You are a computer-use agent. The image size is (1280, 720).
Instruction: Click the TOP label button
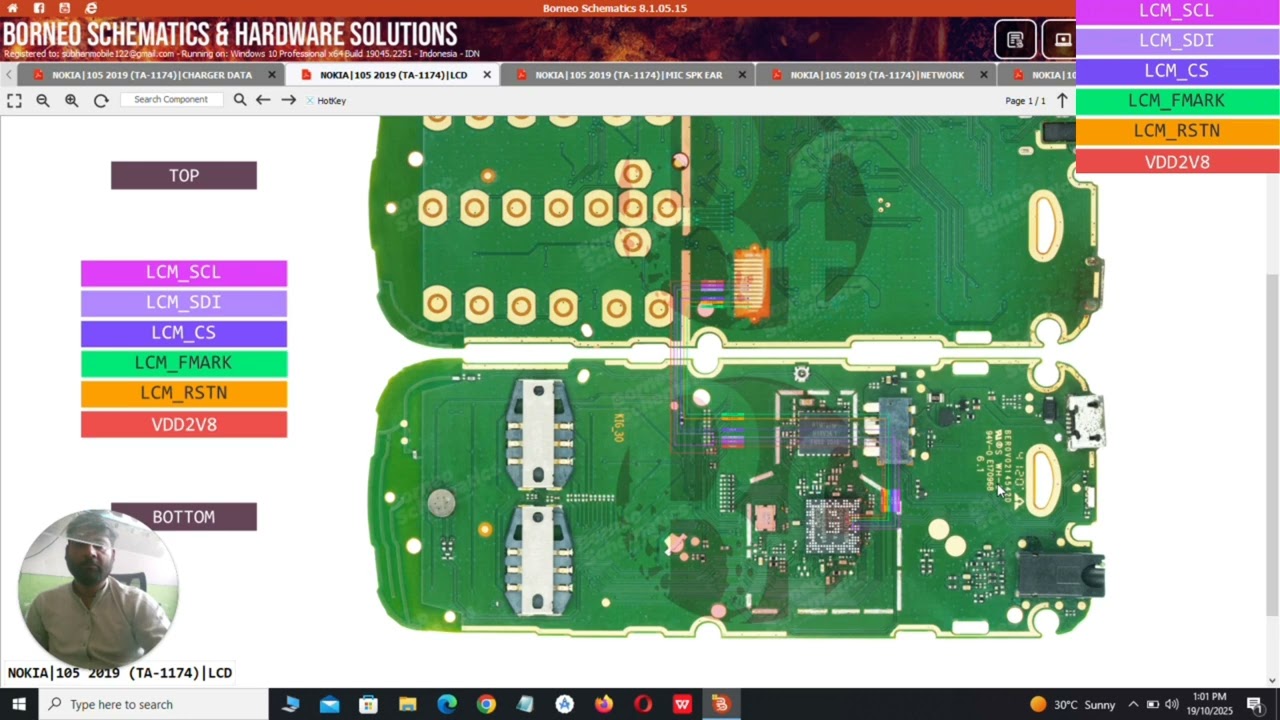(x=184, y=175)
